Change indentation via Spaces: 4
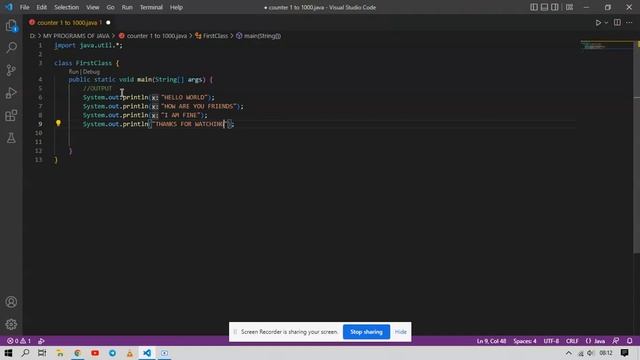The width and height of the screenshot is (640, 360). click(525, 341)
